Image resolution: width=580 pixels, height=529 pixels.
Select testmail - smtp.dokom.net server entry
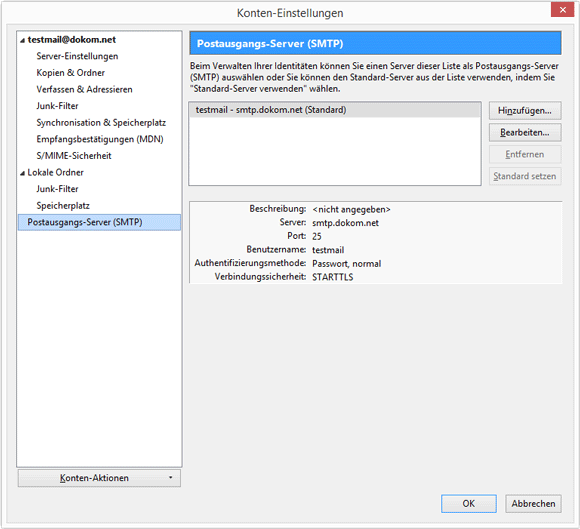point(335,110)
